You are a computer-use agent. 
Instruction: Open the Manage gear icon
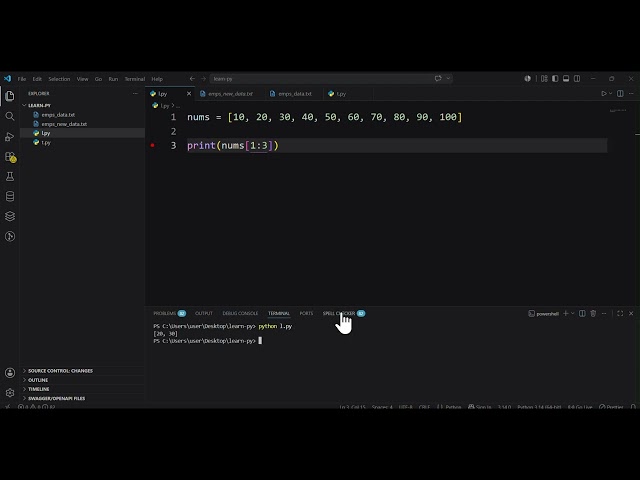click(10, 393)
